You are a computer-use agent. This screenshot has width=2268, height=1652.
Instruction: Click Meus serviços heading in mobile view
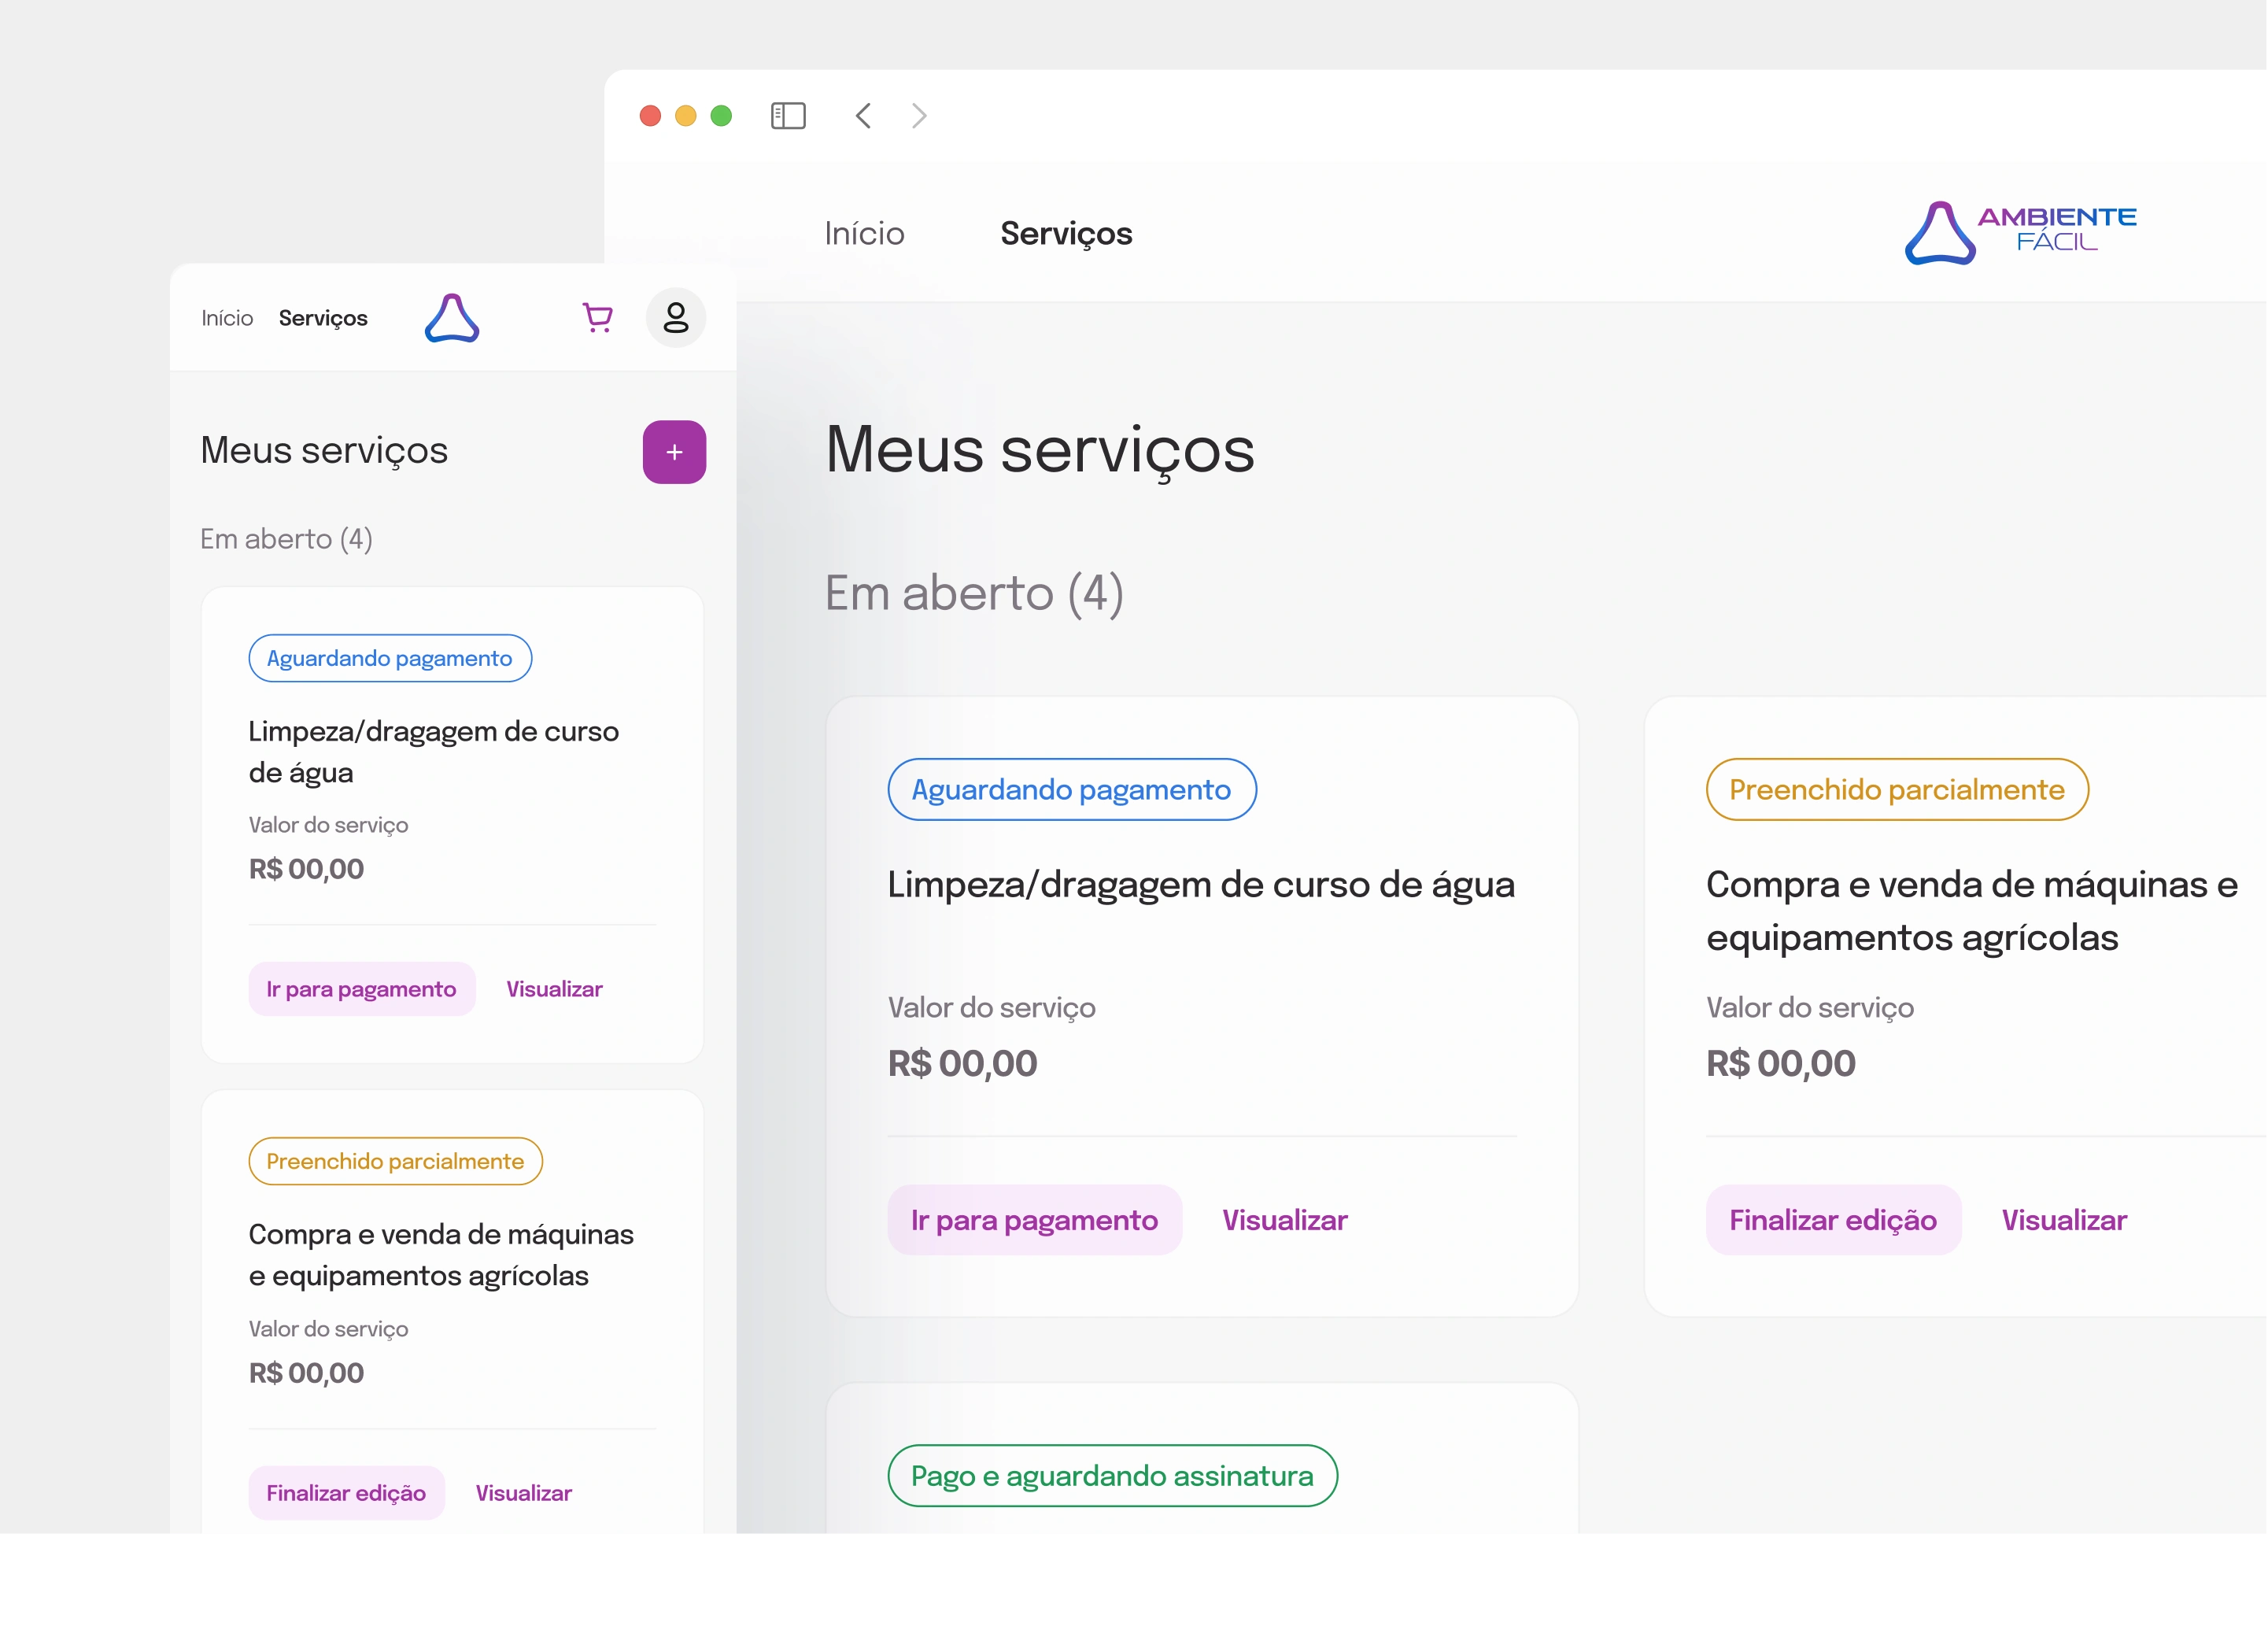(x=324, y=450)
